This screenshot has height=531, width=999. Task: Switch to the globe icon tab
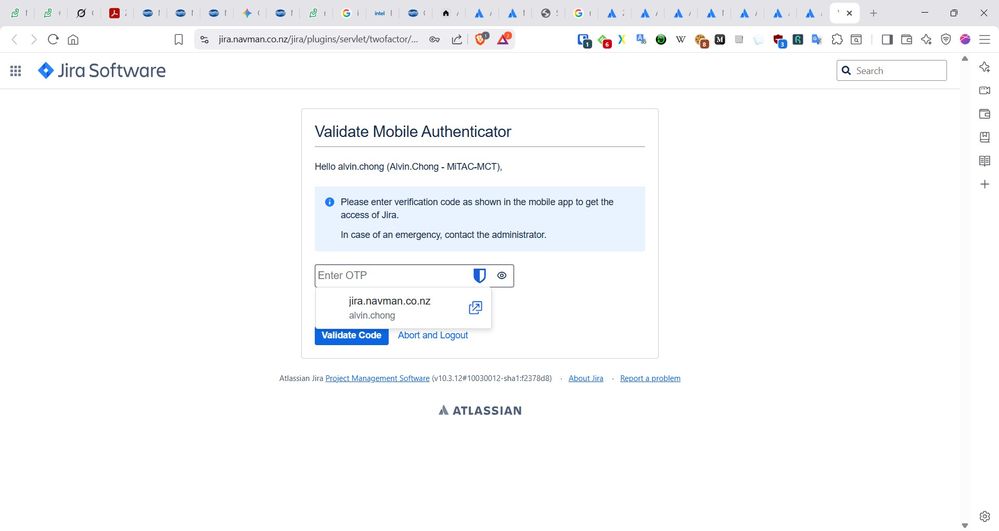[545, 13]
